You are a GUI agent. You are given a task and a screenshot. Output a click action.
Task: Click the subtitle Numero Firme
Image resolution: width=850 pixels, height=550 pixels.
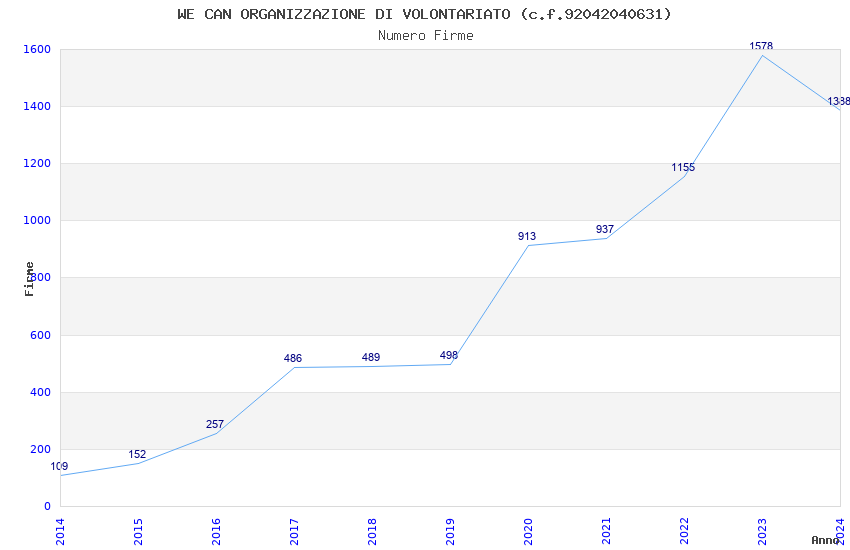426,36
